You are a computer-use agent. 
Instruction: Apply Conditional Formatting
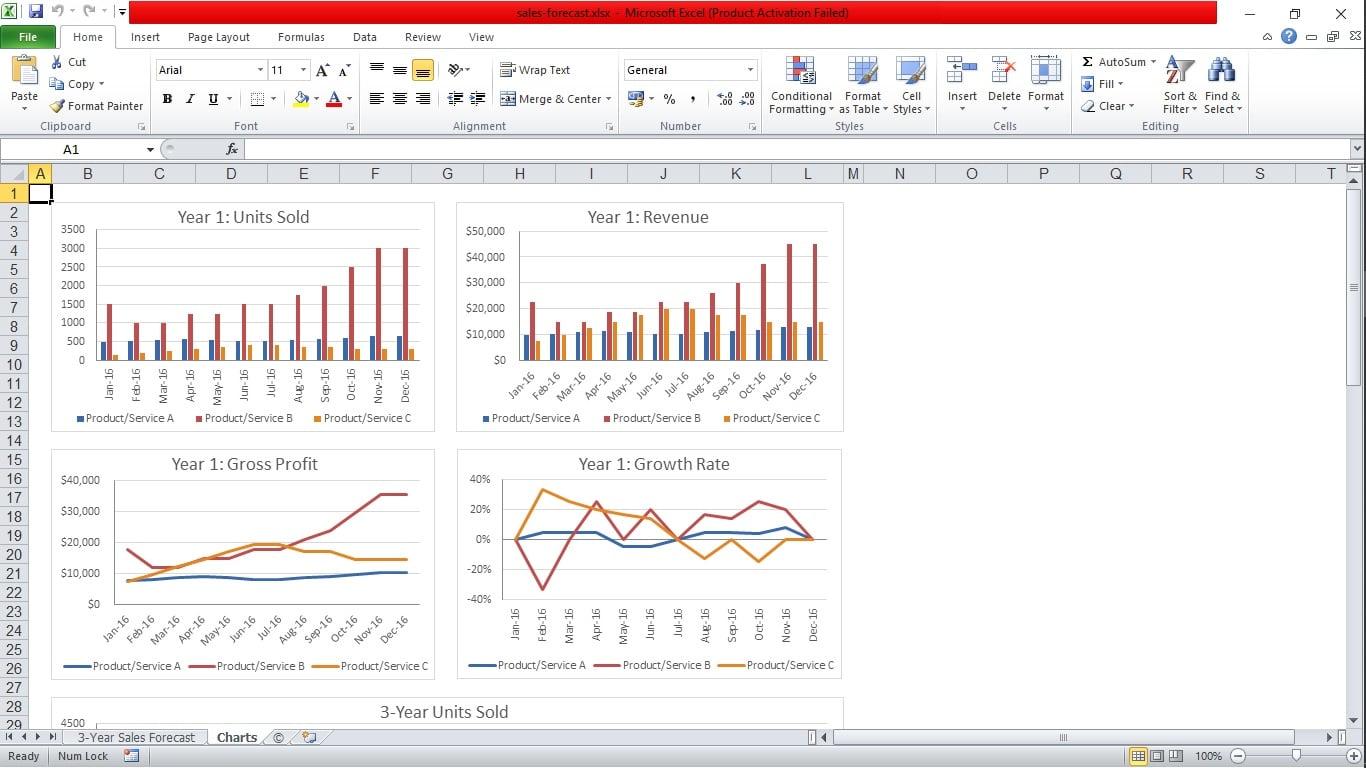point(800,85)
